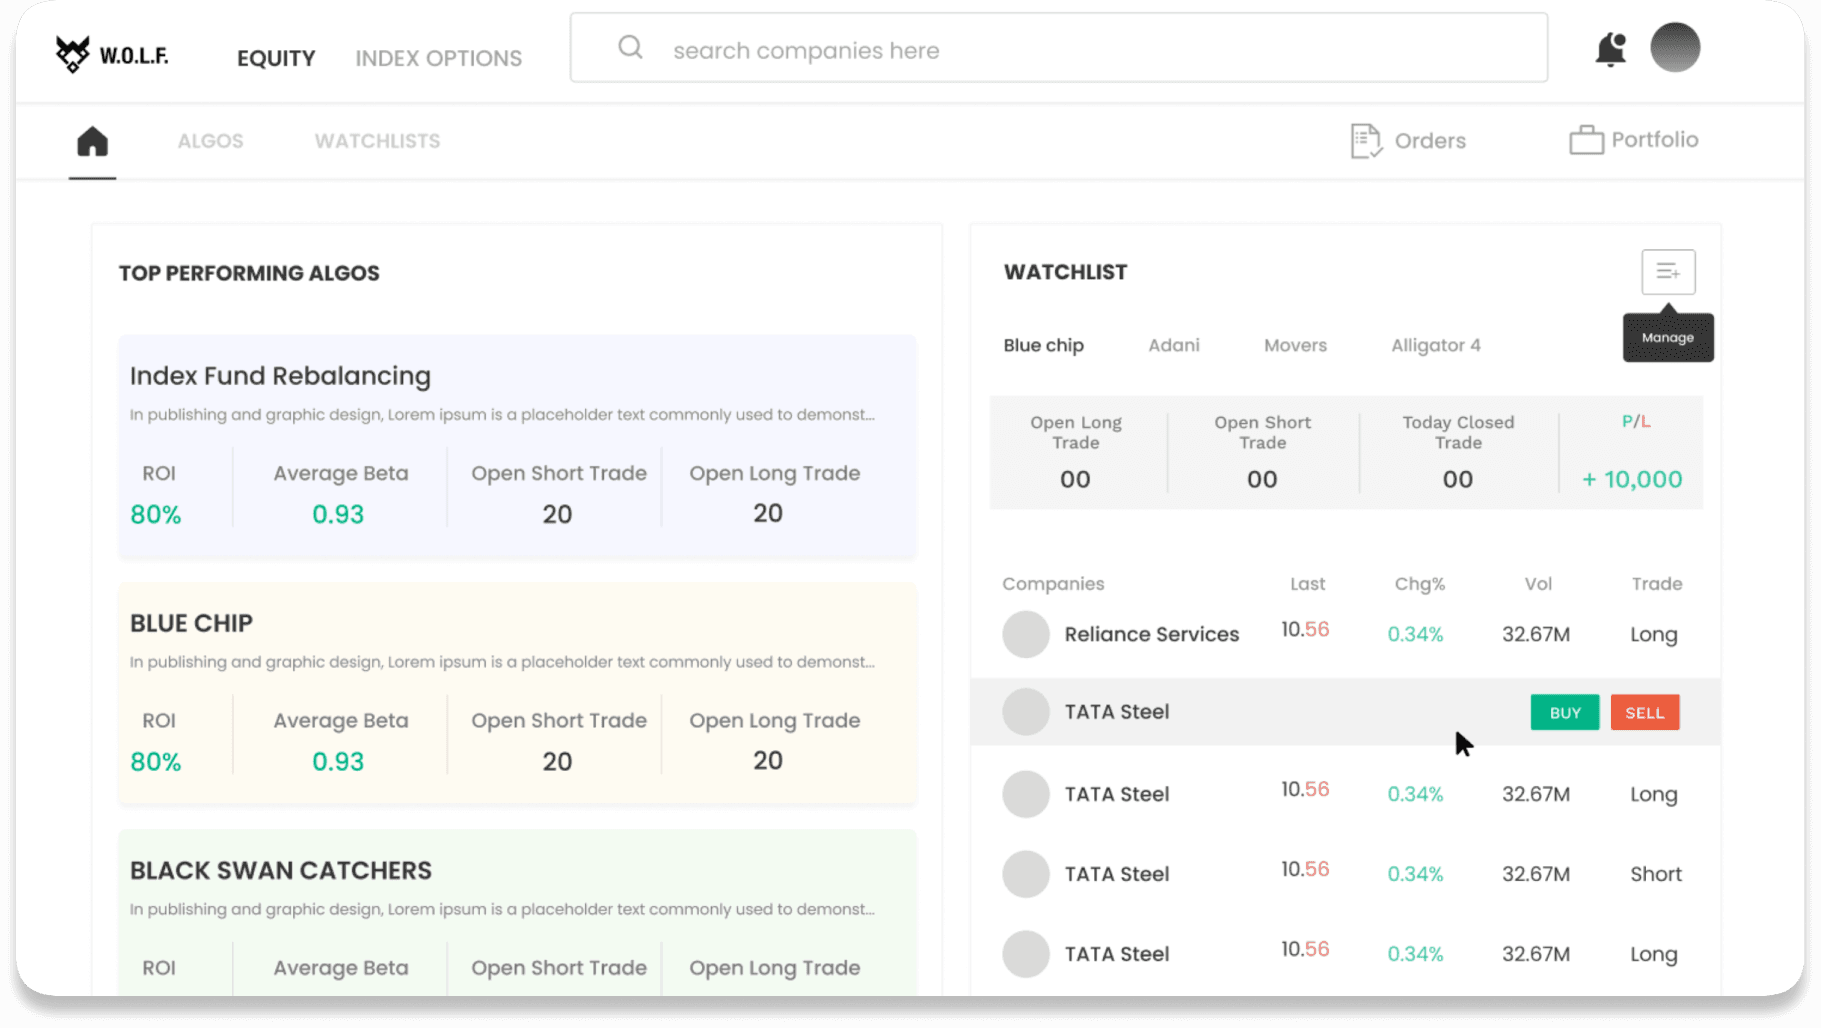The height and width of the screenshot is (1028, 1821).
Task: Select the Alligator 4 watchlist tab
Action: click(x=1436, y=345)
